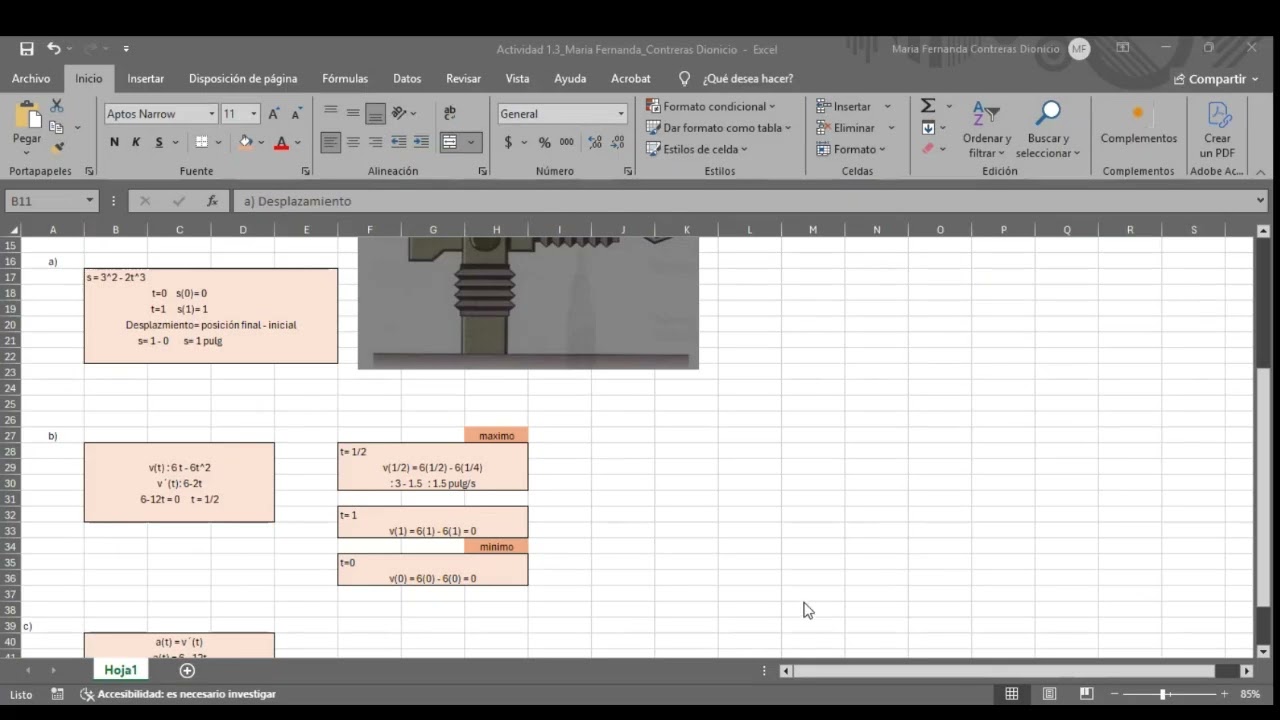The width and height of the screenshot is (1280, 720).
Task: Open the Aptos Narrow font name dropdown
Action: pyautogui.click(x=212, y=114)
